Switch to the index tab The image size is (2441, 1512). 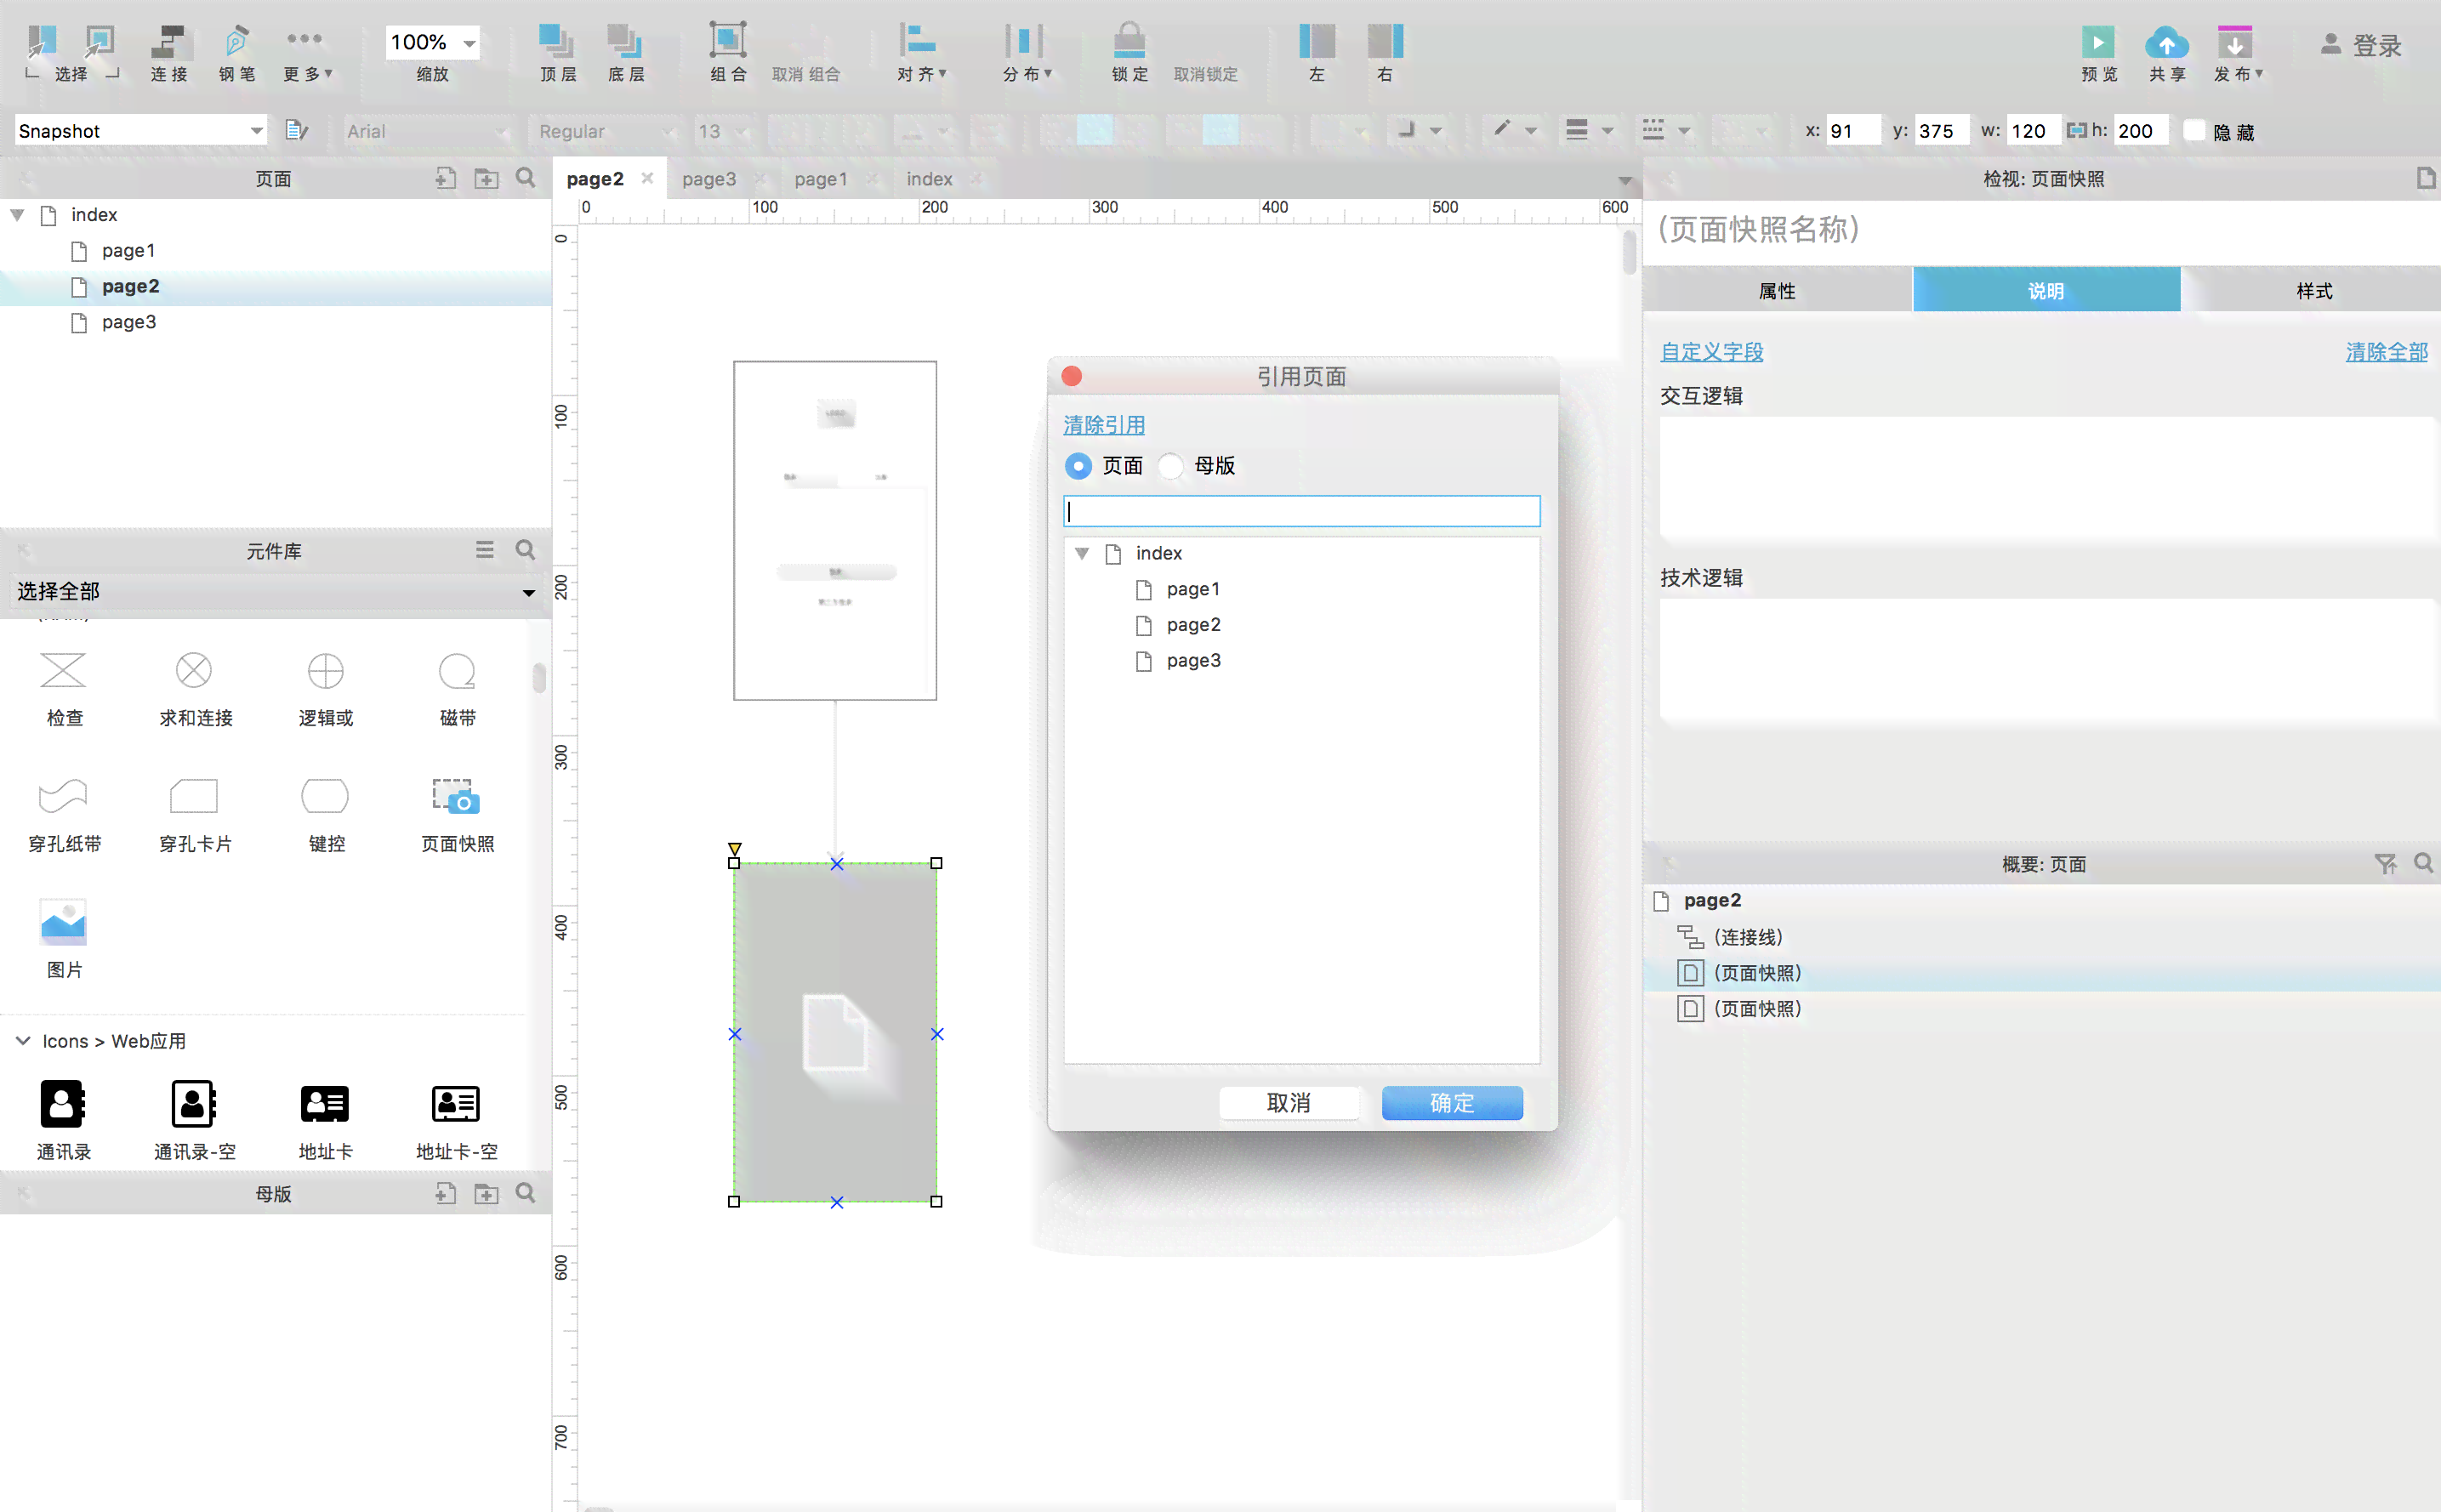click(x=929, y=178)
